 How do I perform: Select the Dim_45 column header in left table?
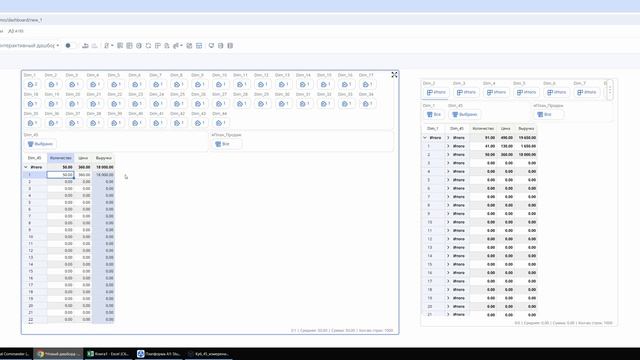[x=35, y=158]
